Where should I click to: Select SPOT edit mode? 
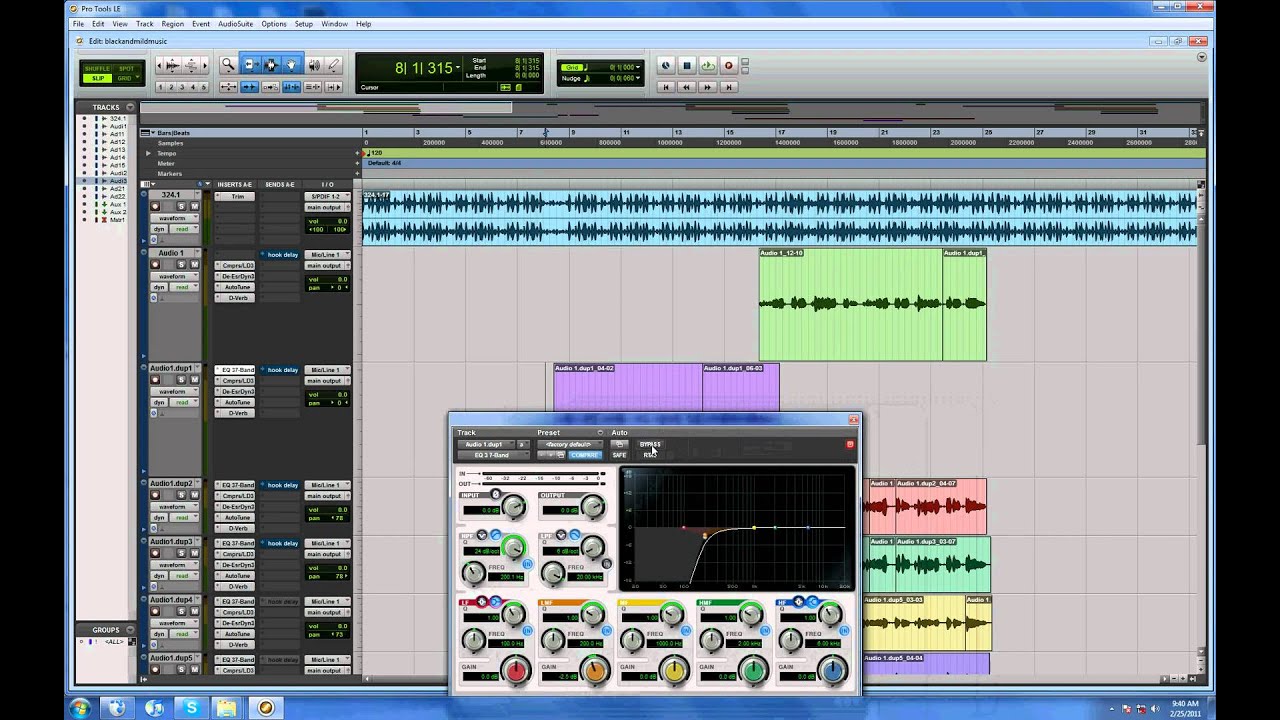pyautogui.click(x=127, y=68)
